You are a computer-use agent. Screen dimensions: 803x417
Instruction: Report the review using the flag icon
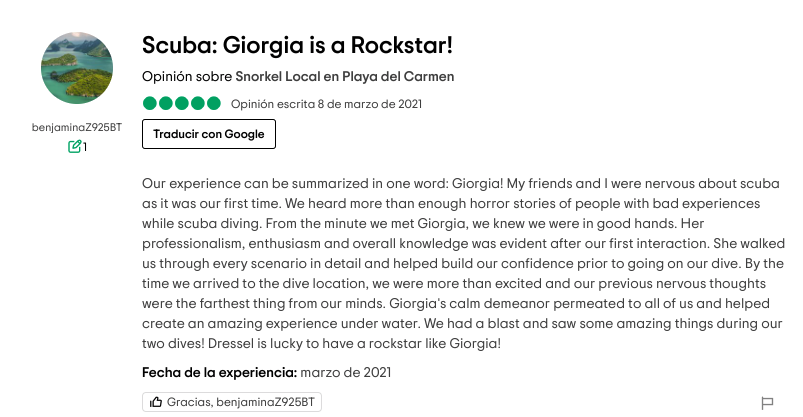767,403
